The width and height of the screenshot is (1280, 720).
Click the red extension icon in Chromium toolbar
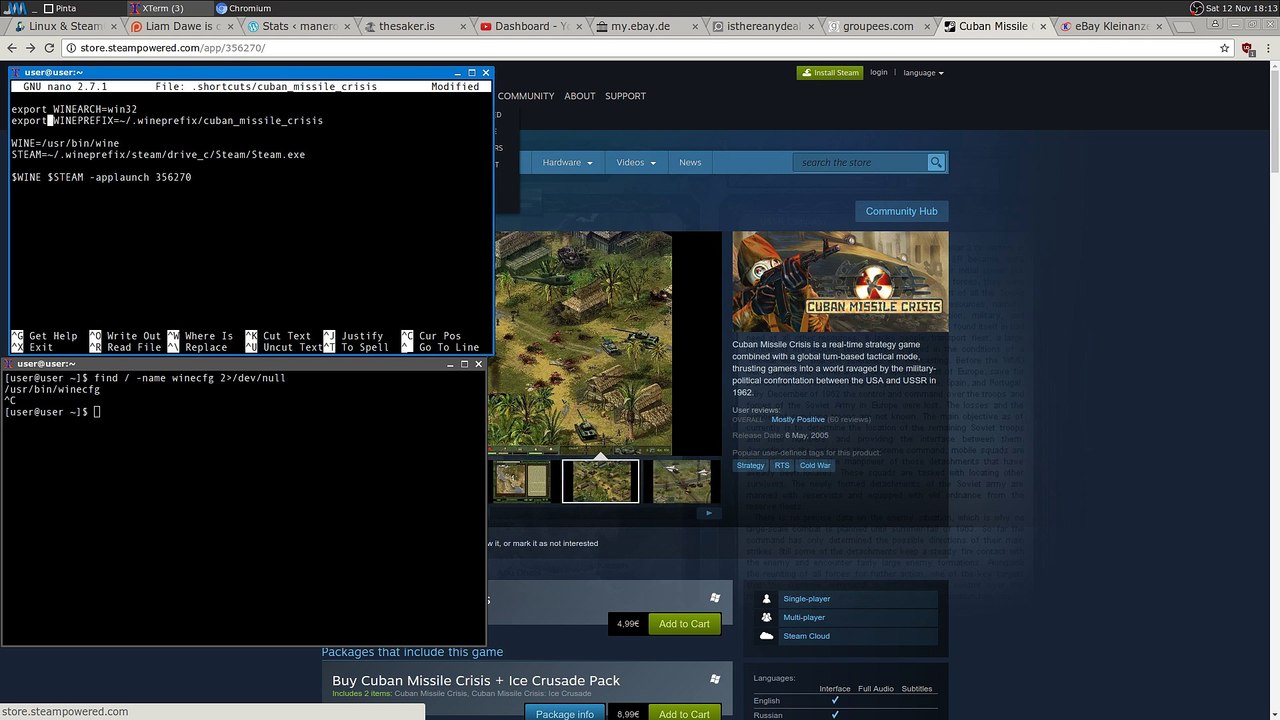pos(1248,48)
